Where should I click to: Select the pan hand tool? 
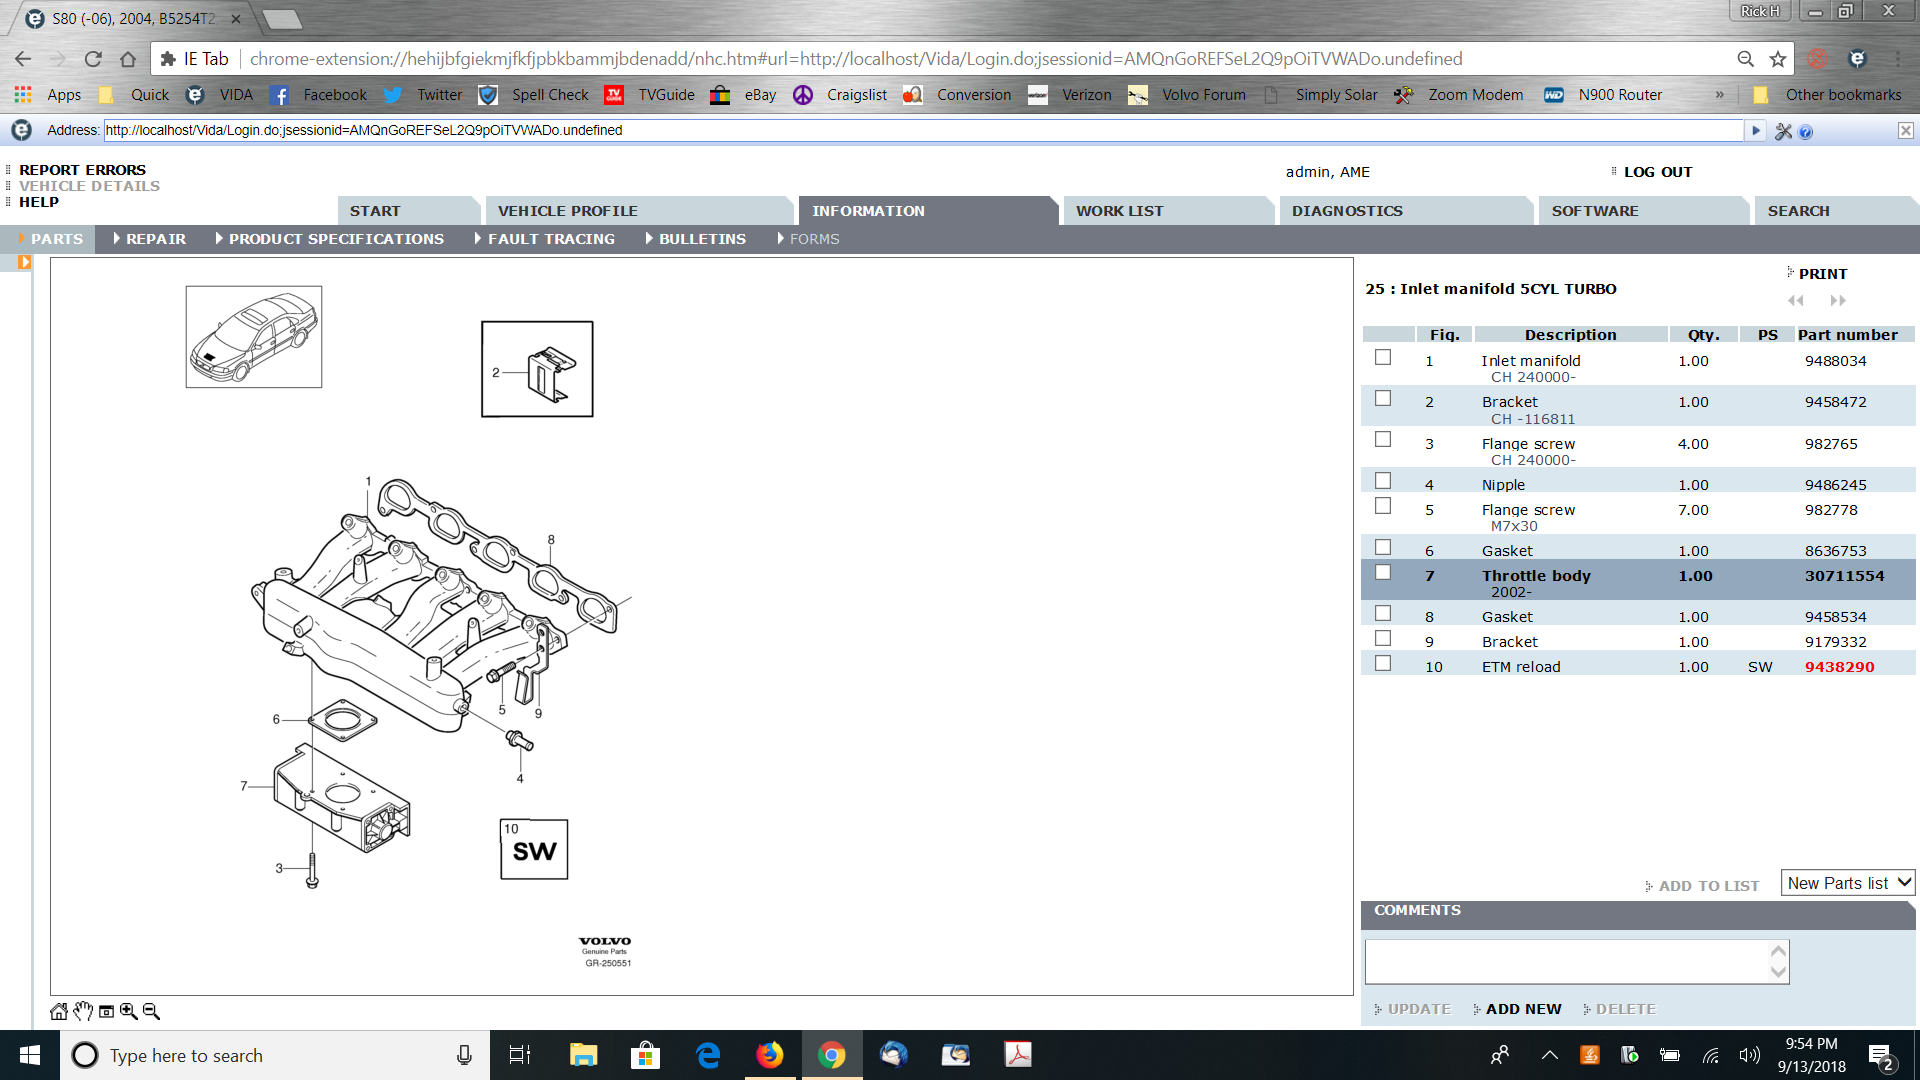[x=83, y=1011]
